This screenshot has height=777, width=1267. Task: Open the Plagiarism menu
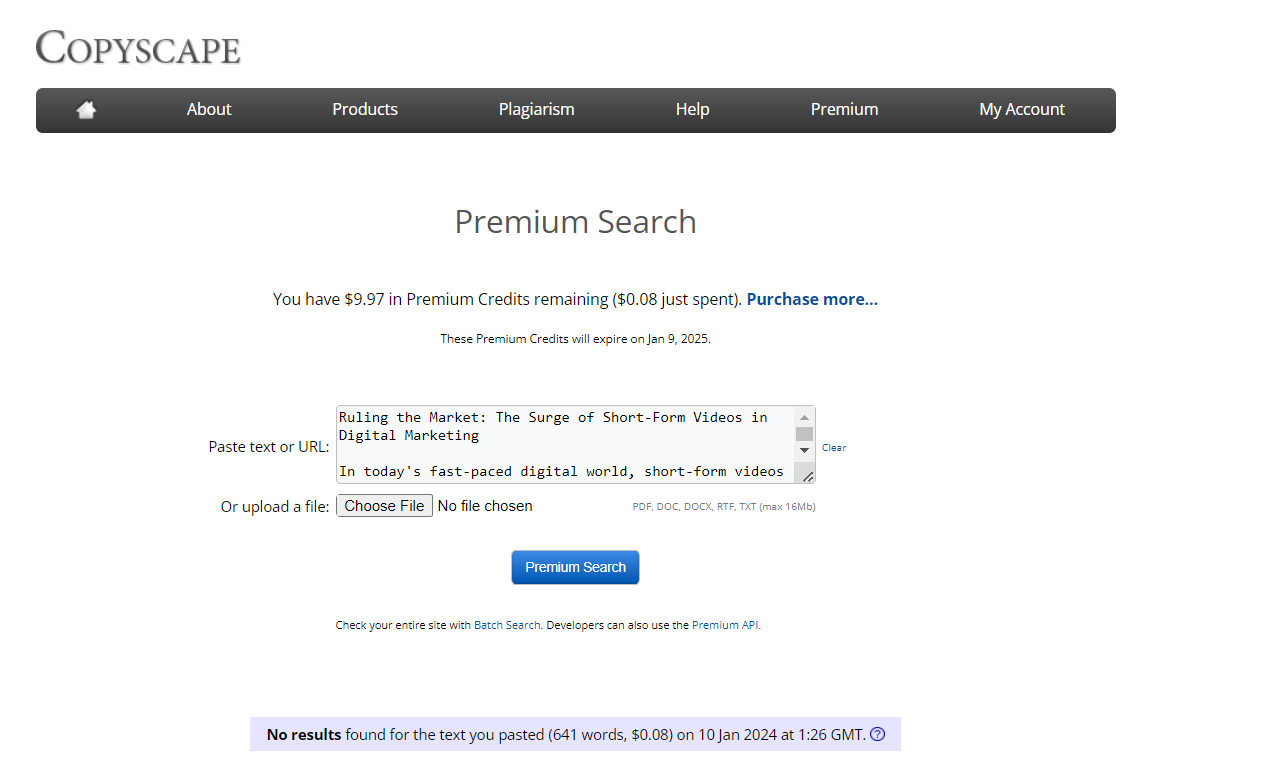[x=537, y=110]
